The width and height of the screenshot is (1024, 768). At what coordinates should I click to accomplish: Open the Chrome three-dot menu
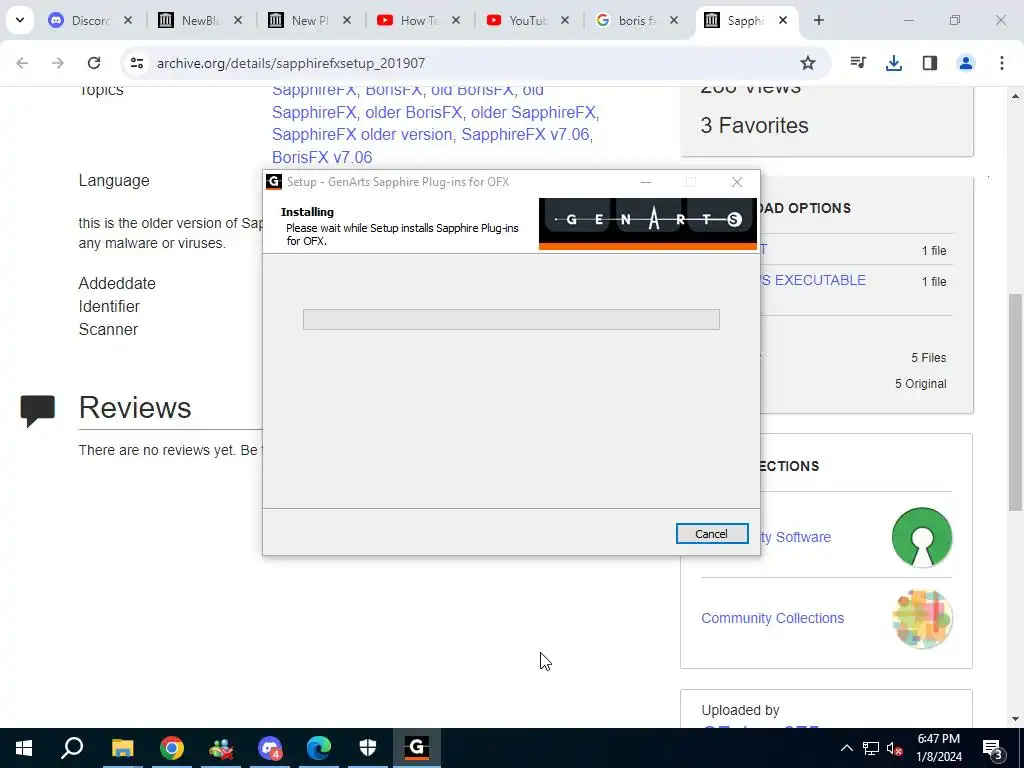tap(1002, 63)
